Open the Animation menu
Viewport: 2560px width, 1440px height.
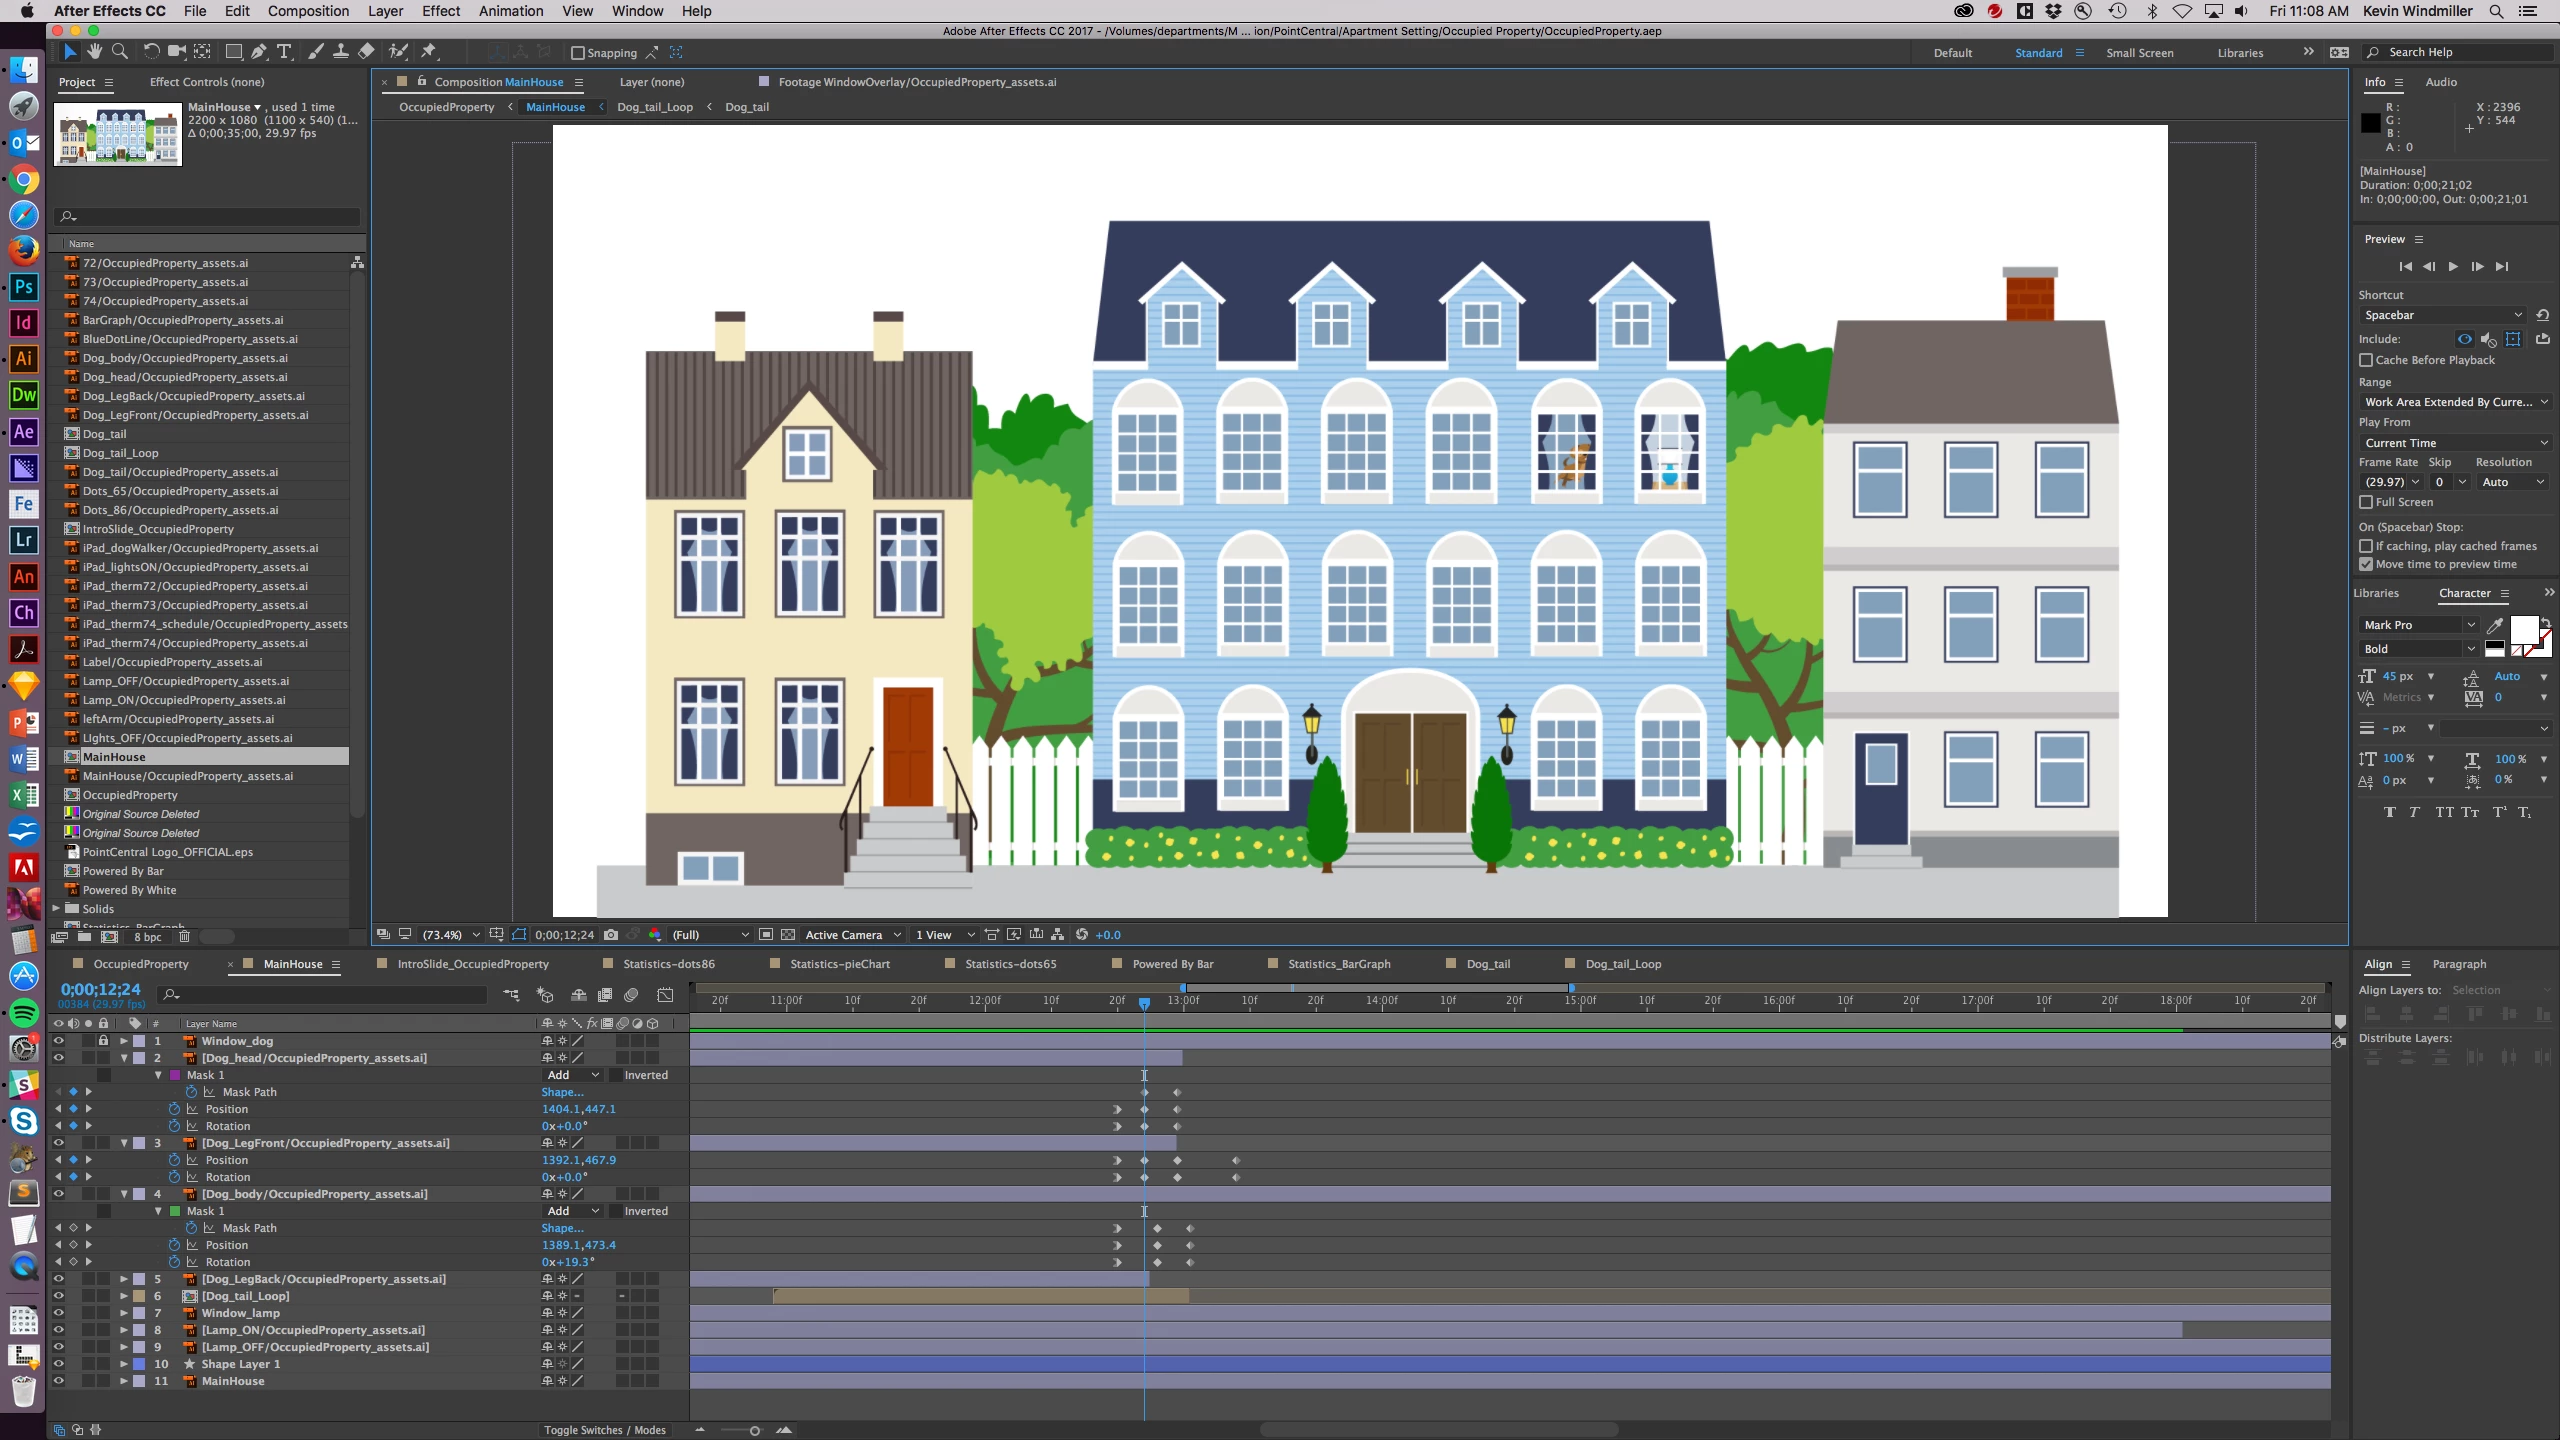pos(510,11)
